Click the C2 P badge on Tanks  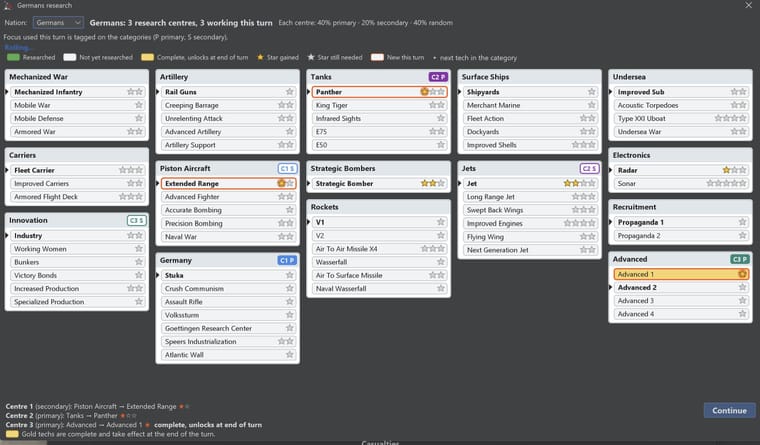[438, 77]
